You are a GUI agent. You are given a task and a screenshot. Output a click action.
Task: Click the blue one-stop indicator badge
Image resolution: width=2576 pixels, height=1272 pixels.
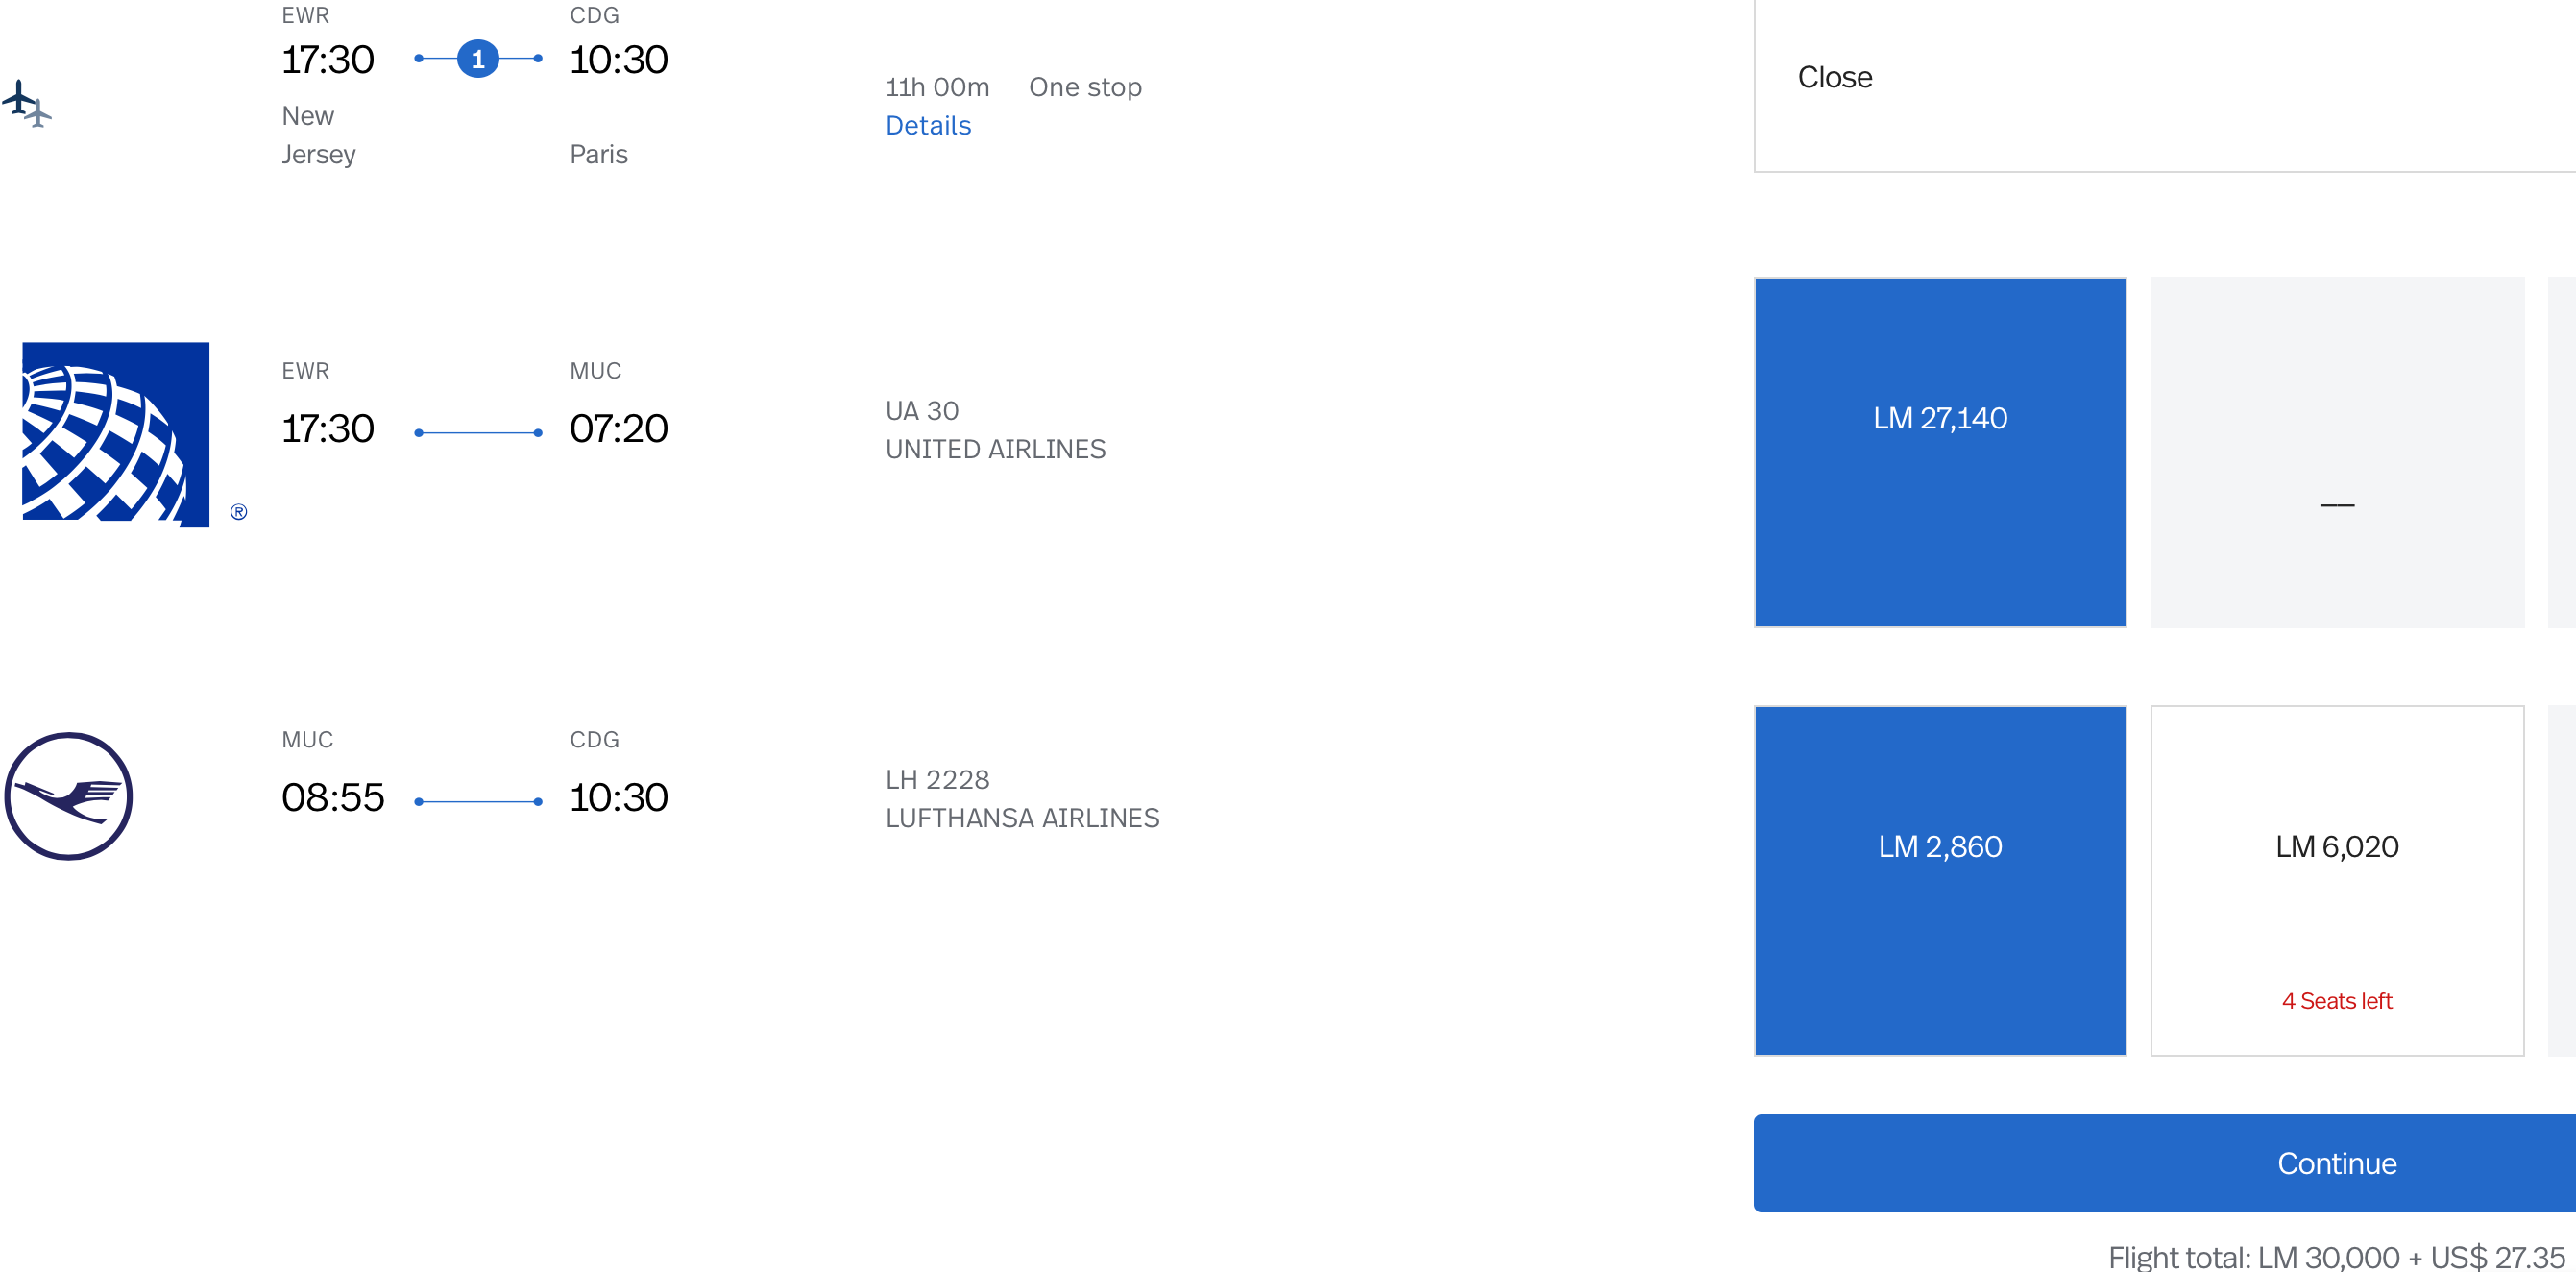[478, 59]
